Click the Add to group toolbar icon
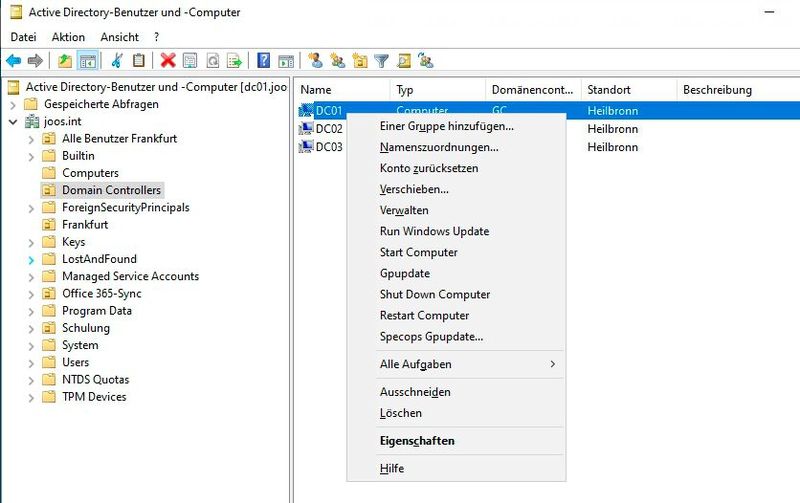The width and height of the screenshot is (800, 503). pos(426,61)
